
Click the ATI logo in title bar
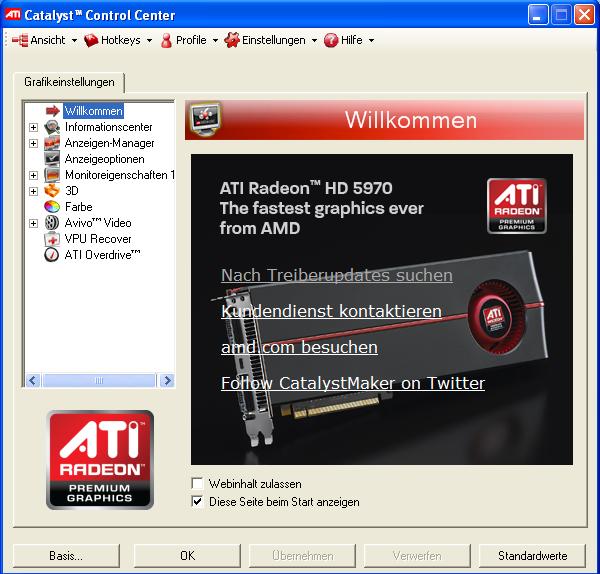tap(13, 15)
